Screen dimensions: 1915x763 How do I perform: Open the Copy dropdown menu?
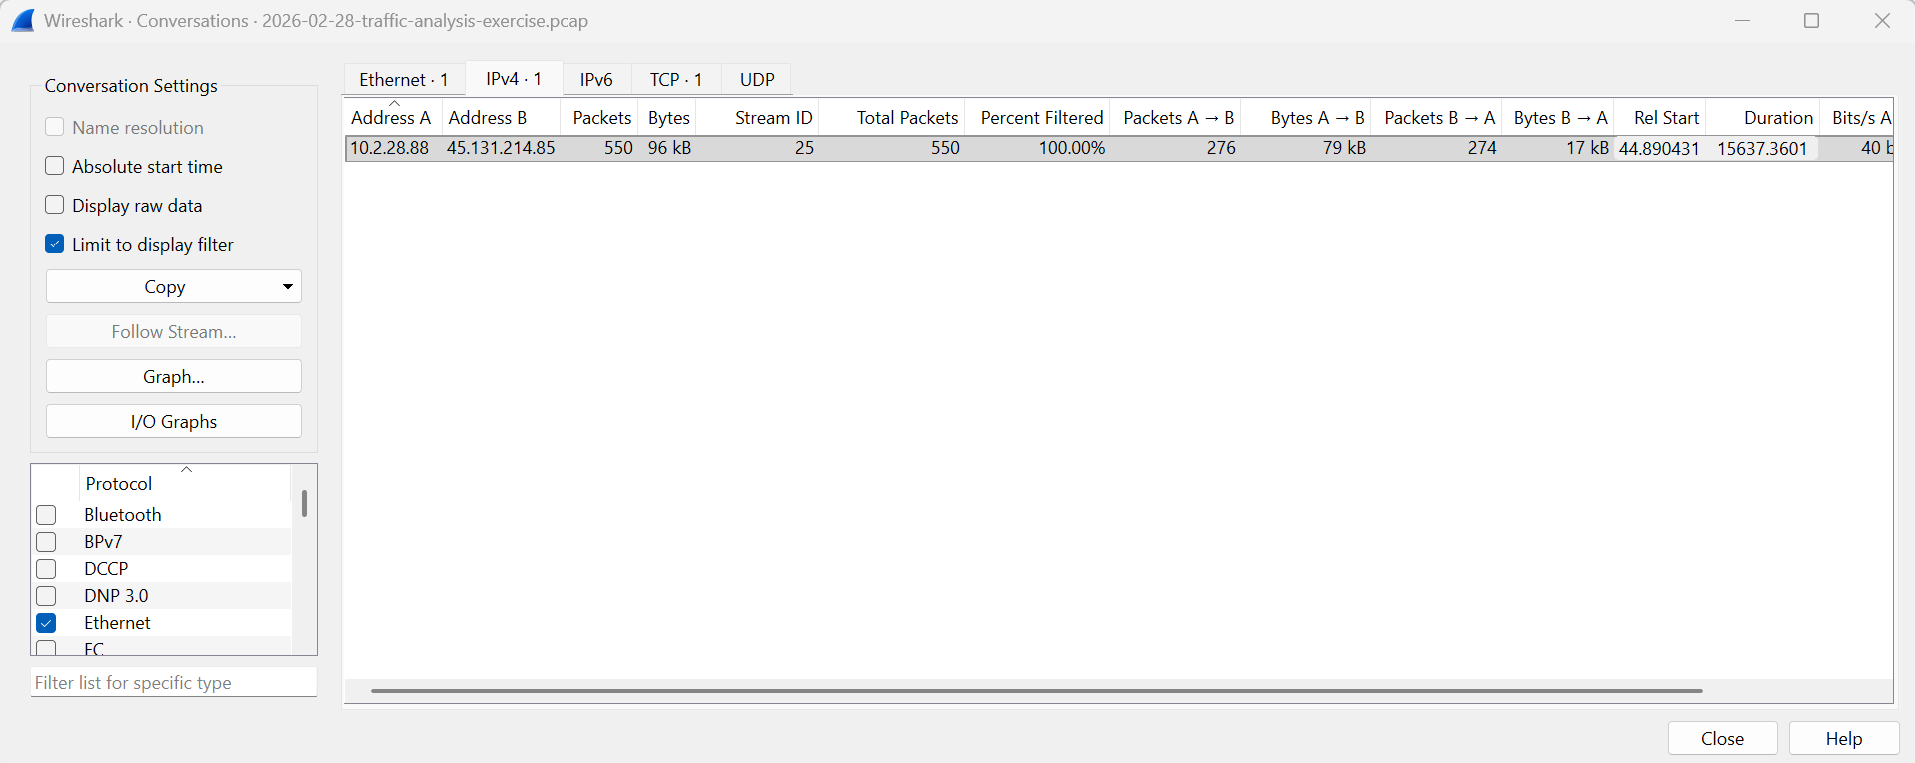point(174,286)
